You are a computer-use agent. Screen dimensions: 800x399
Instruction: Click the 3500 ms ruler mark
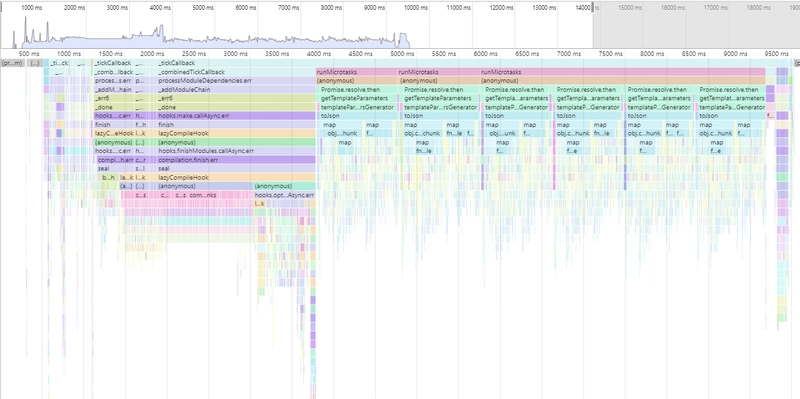pyautogui.click(x=277, y=54)
